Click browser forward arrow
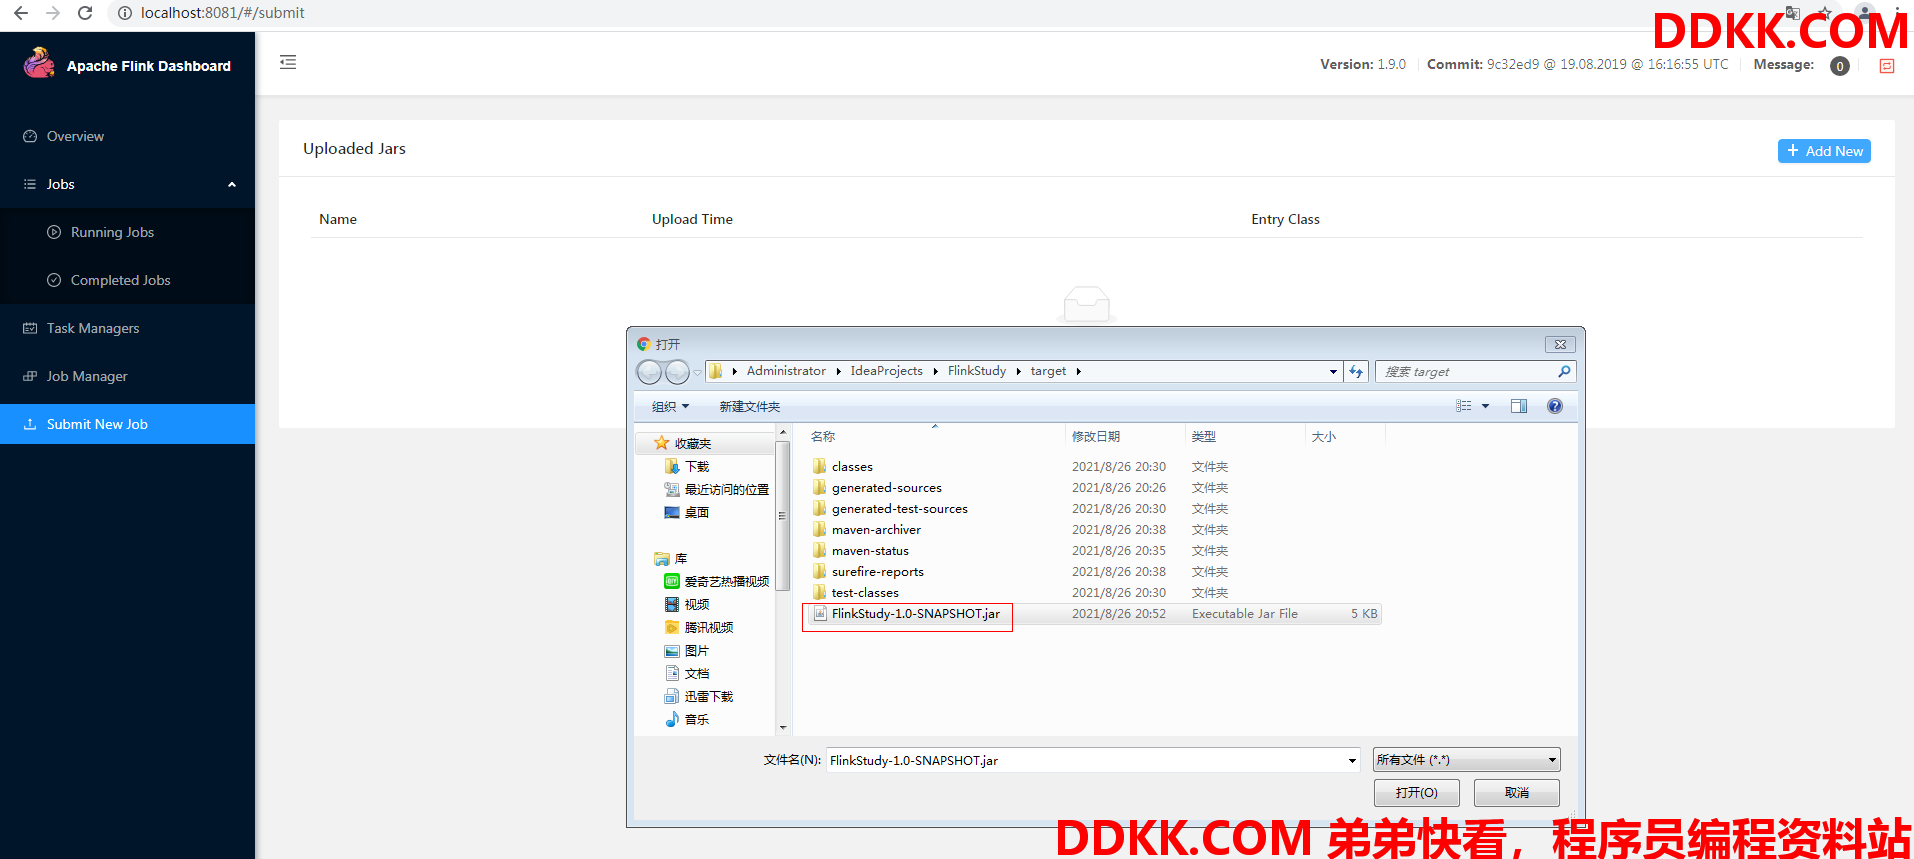The image size is (1914, 859). coord(53,13)
